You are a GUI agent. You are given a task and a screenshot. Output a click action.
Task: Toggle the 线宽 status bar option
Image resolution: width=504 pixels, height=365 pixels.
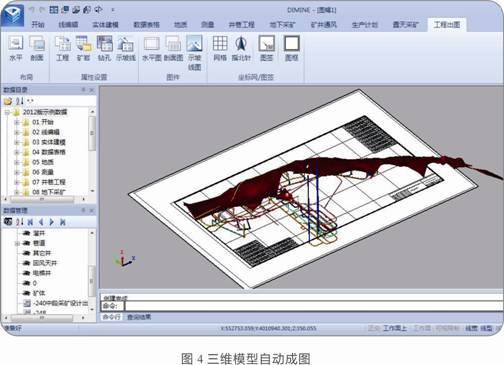(x=471, y=328)
